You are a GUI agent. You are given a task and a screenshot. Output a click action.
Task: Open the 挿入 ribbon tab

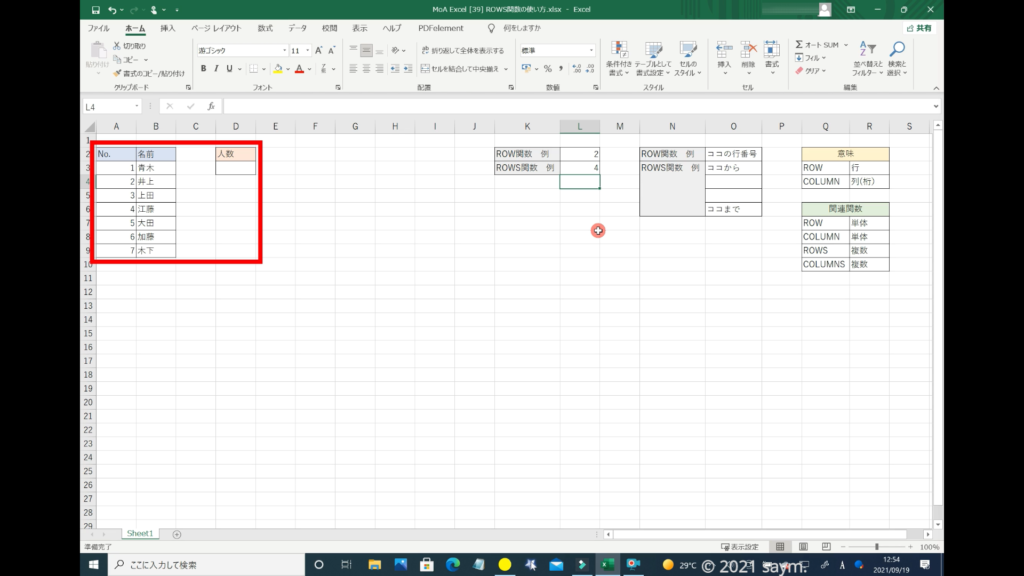click(x=168, y=28)
